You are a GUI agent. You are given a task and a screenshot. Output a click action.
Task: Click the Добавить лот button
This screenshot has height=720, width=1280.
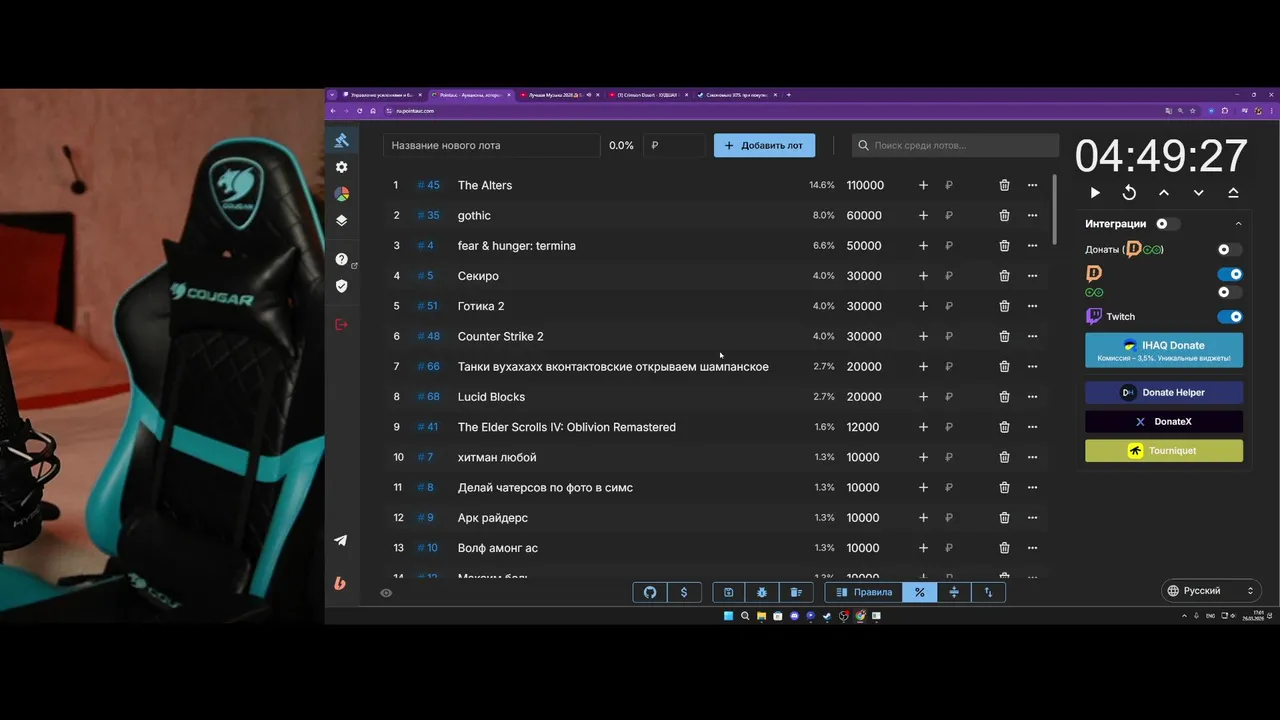click(x=764, y=145)
